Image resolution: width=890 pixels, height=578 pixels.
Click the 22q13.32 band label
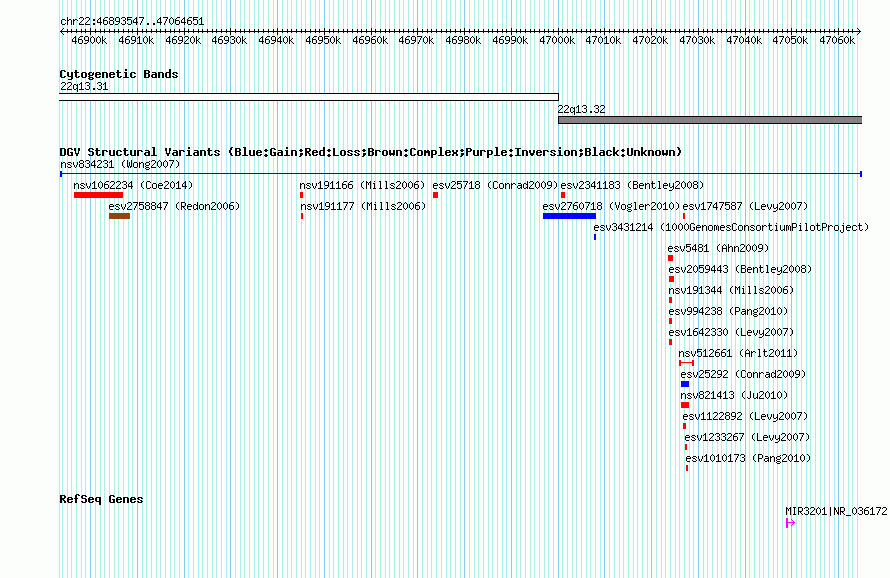coord(581,110)
